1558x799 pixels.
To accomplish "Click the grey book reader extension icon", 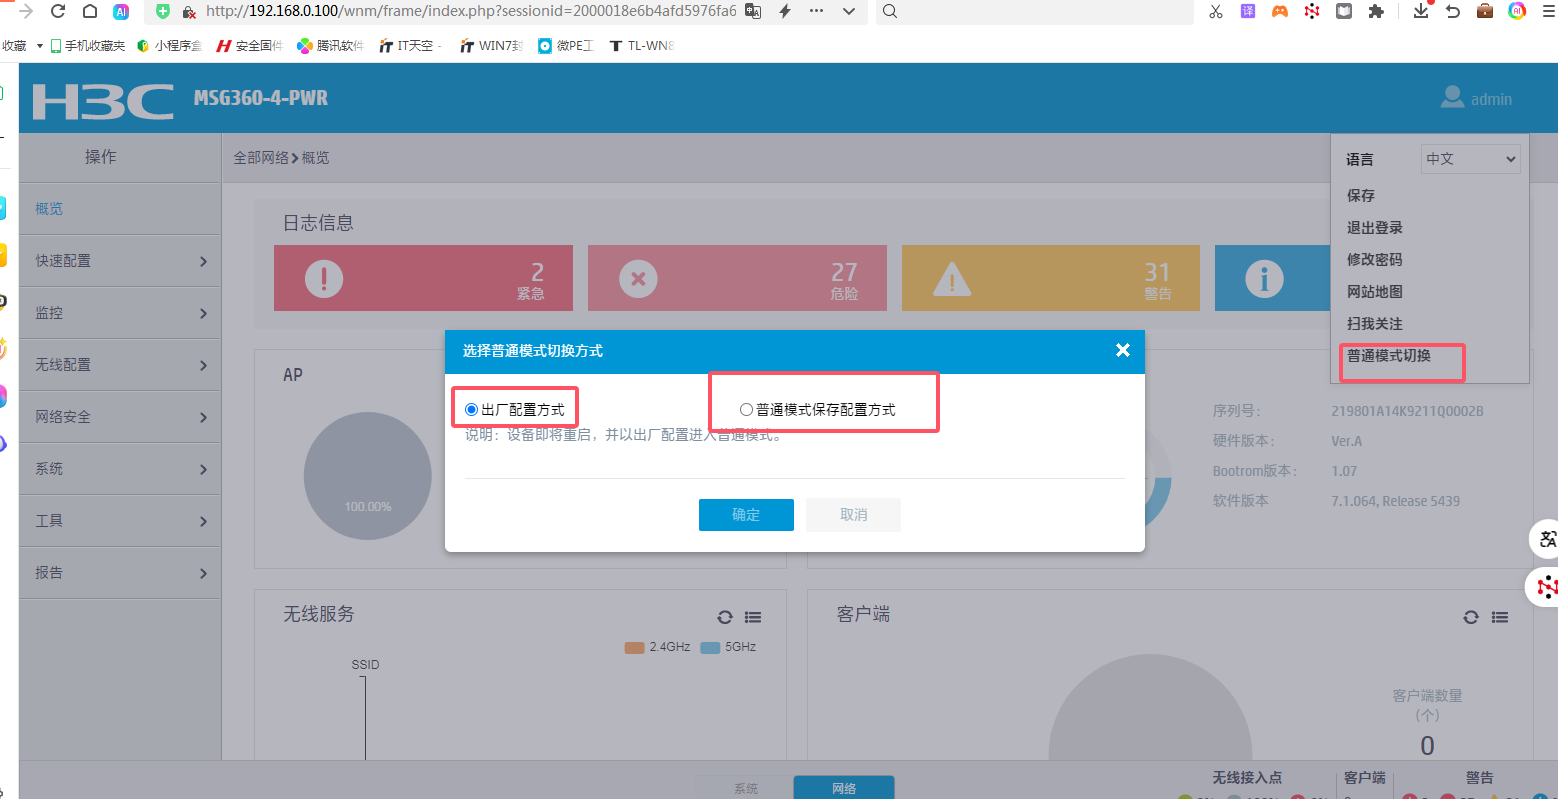I will 1345,12.
